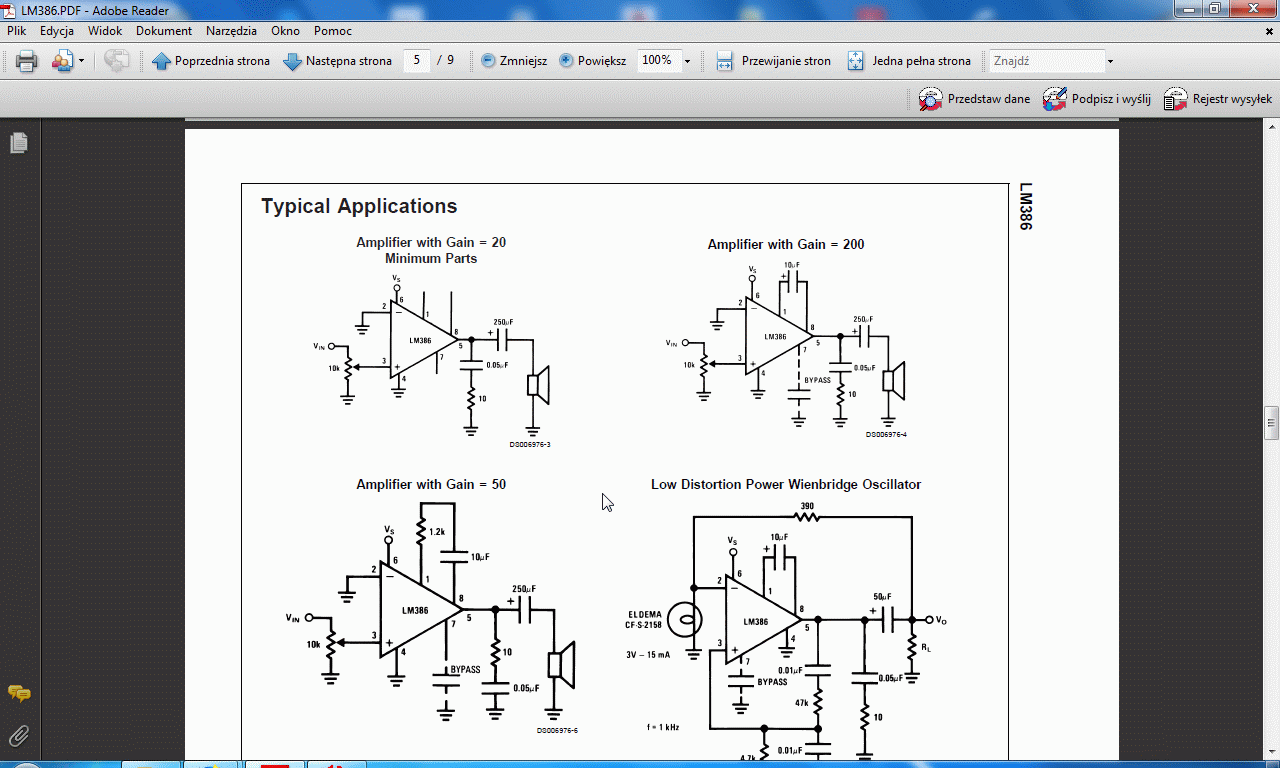Open the Narzędzia menu
This screenshot has width=1280, height=768.
tap(231, 31)
